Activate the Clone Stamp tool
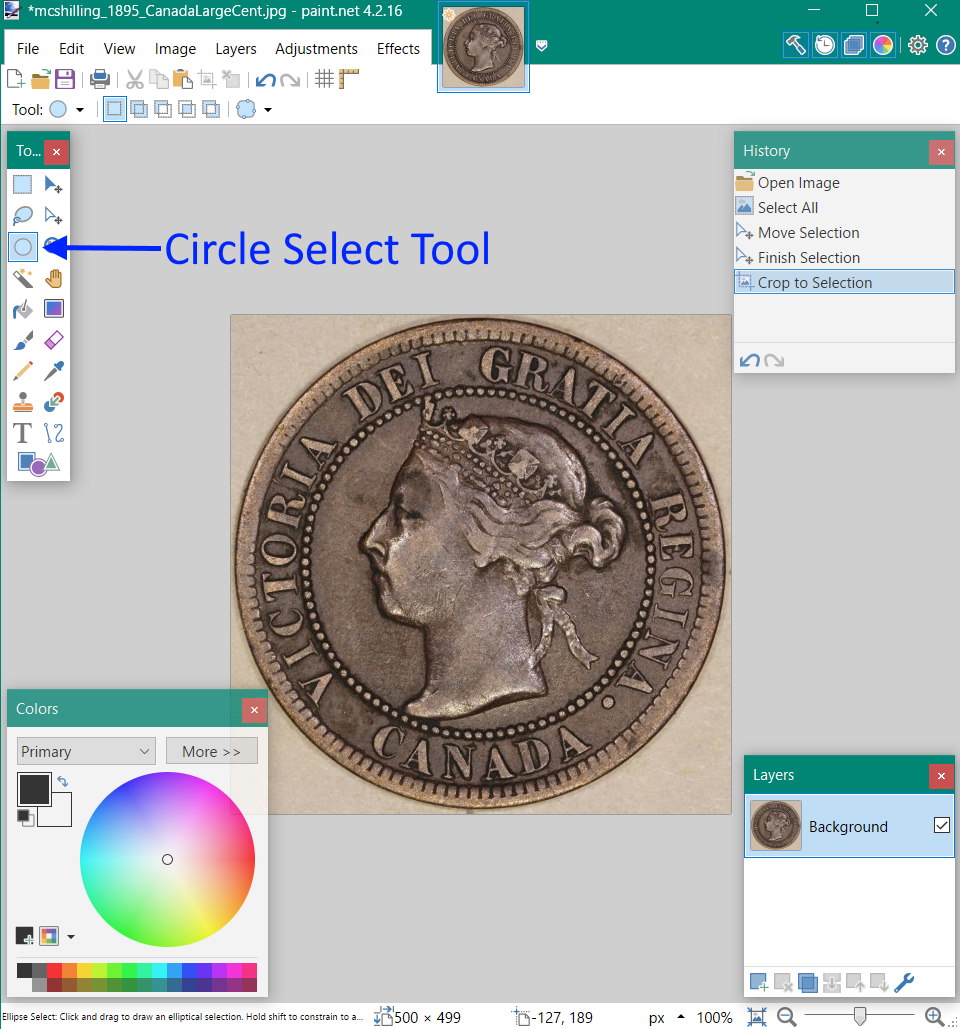This screenshot has height=1029, width=960. coord(22,402)
